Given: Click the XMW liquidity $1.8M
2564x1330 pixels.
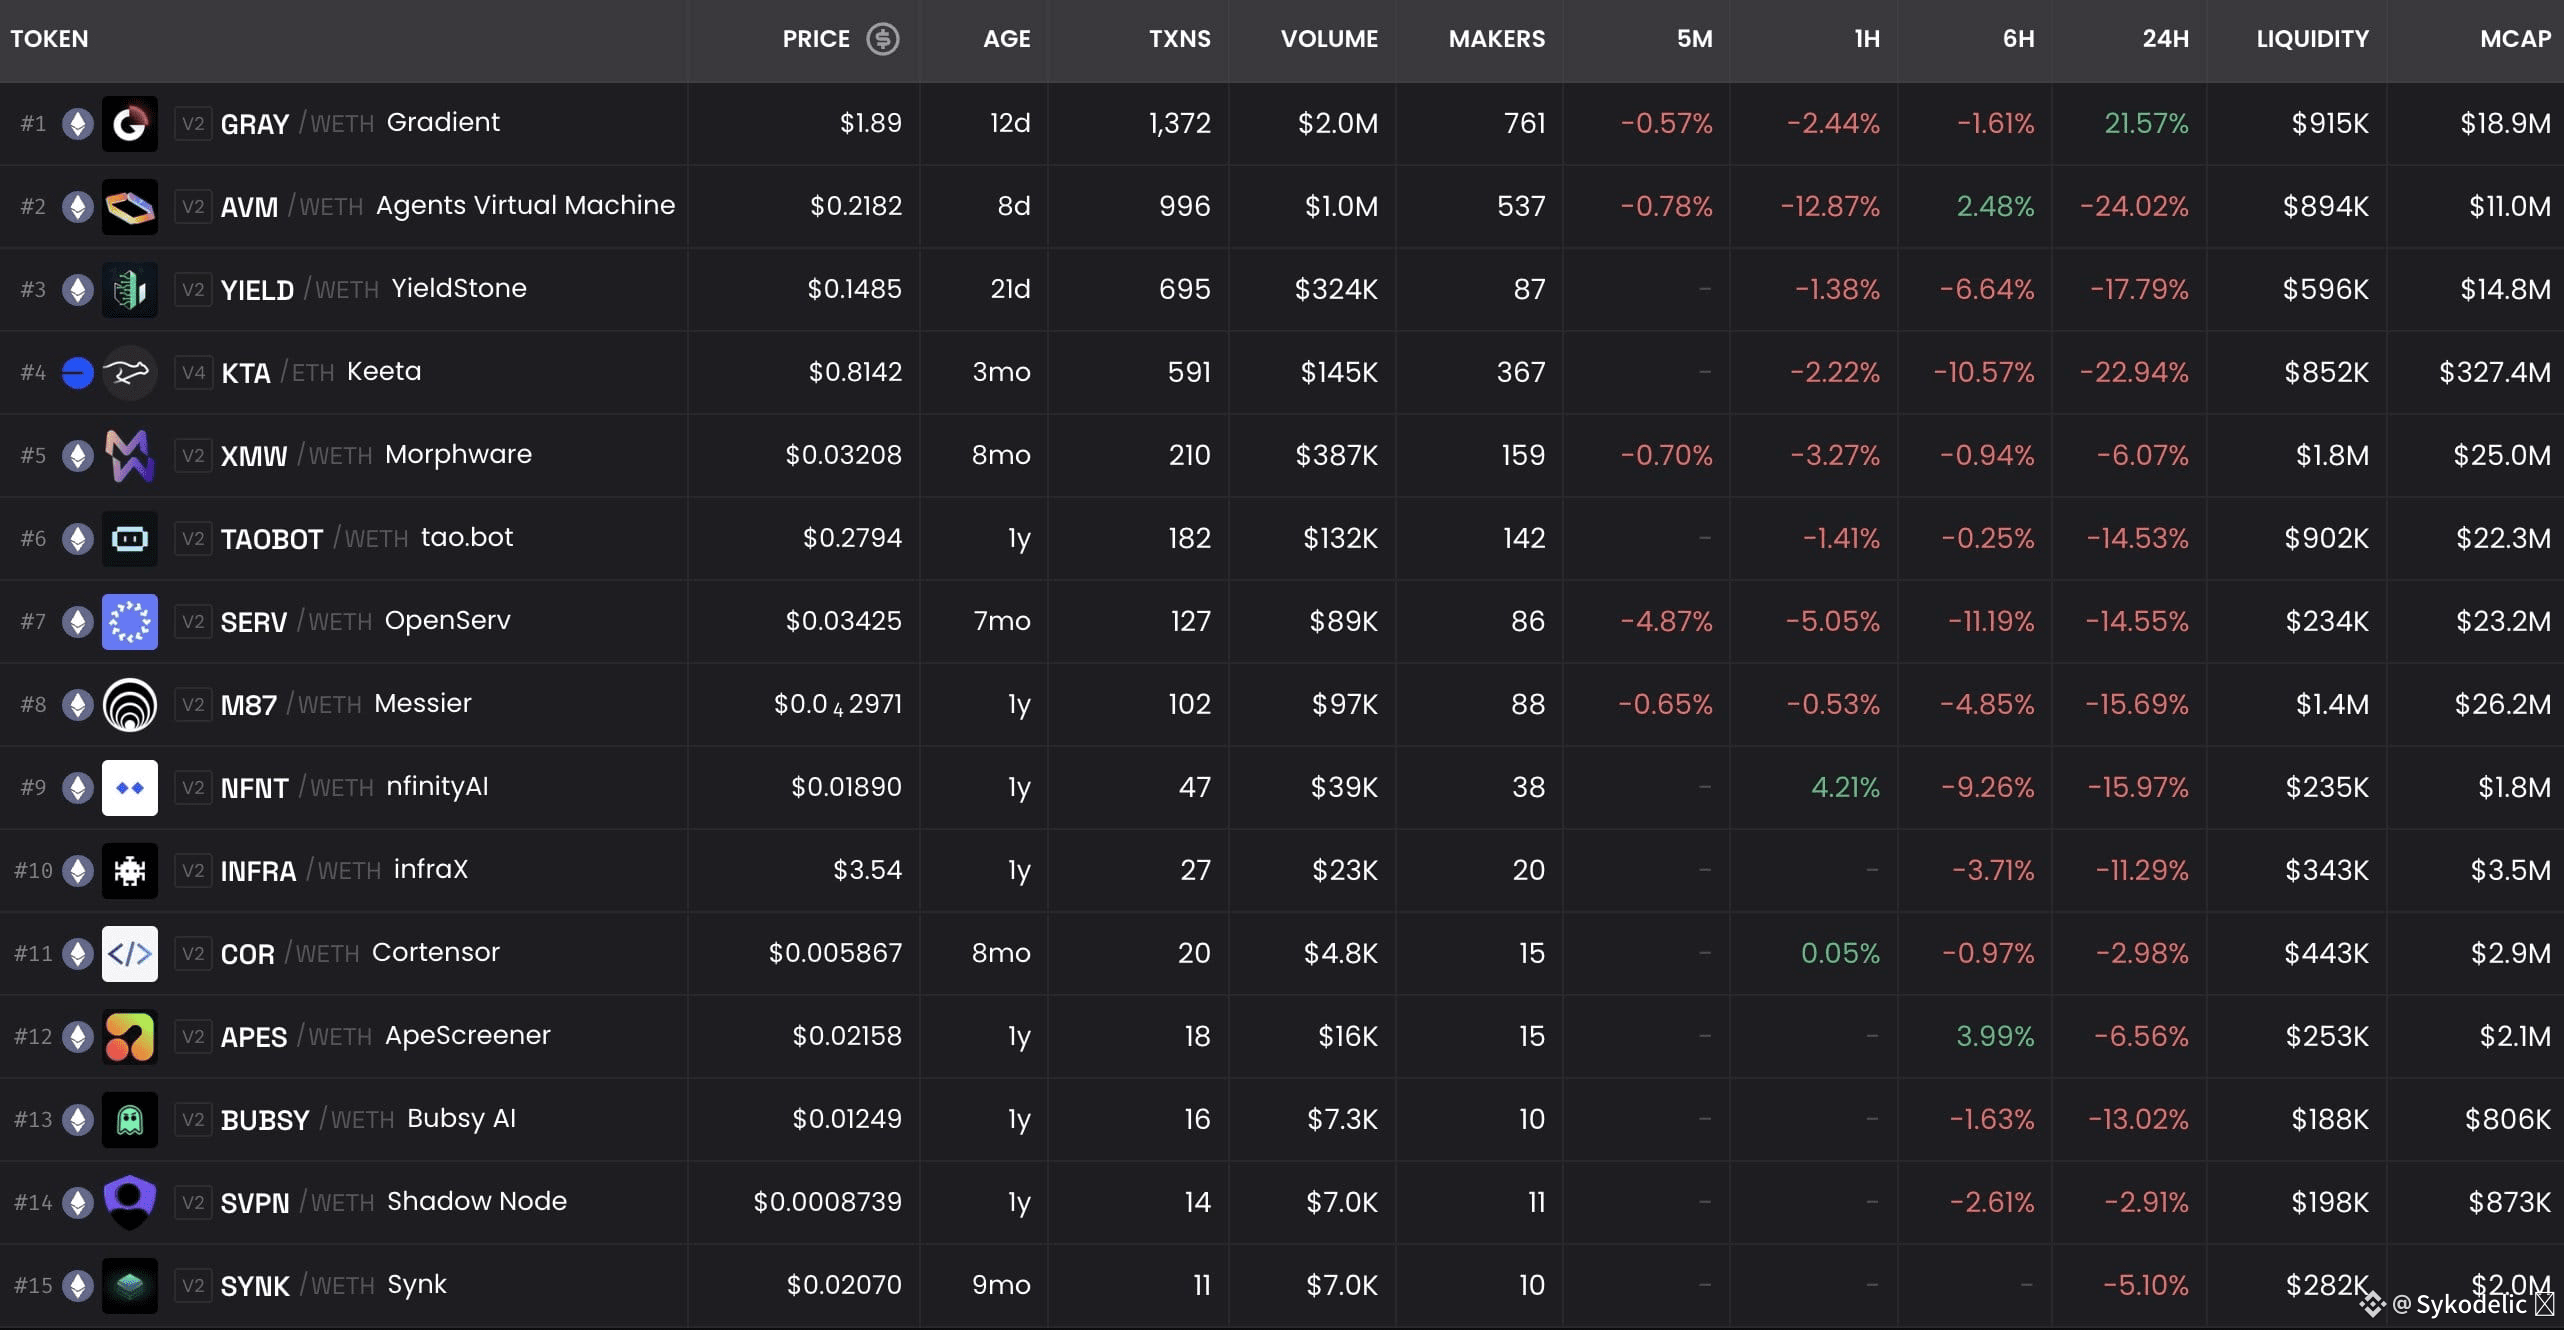Looking at the screenshot, I should click(2332, 455).
